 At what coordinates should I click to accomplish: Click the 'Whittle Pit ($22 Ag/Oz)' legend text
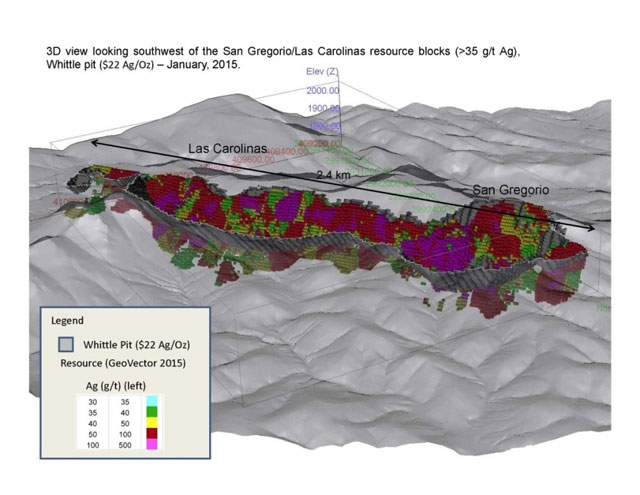[137, 345]
